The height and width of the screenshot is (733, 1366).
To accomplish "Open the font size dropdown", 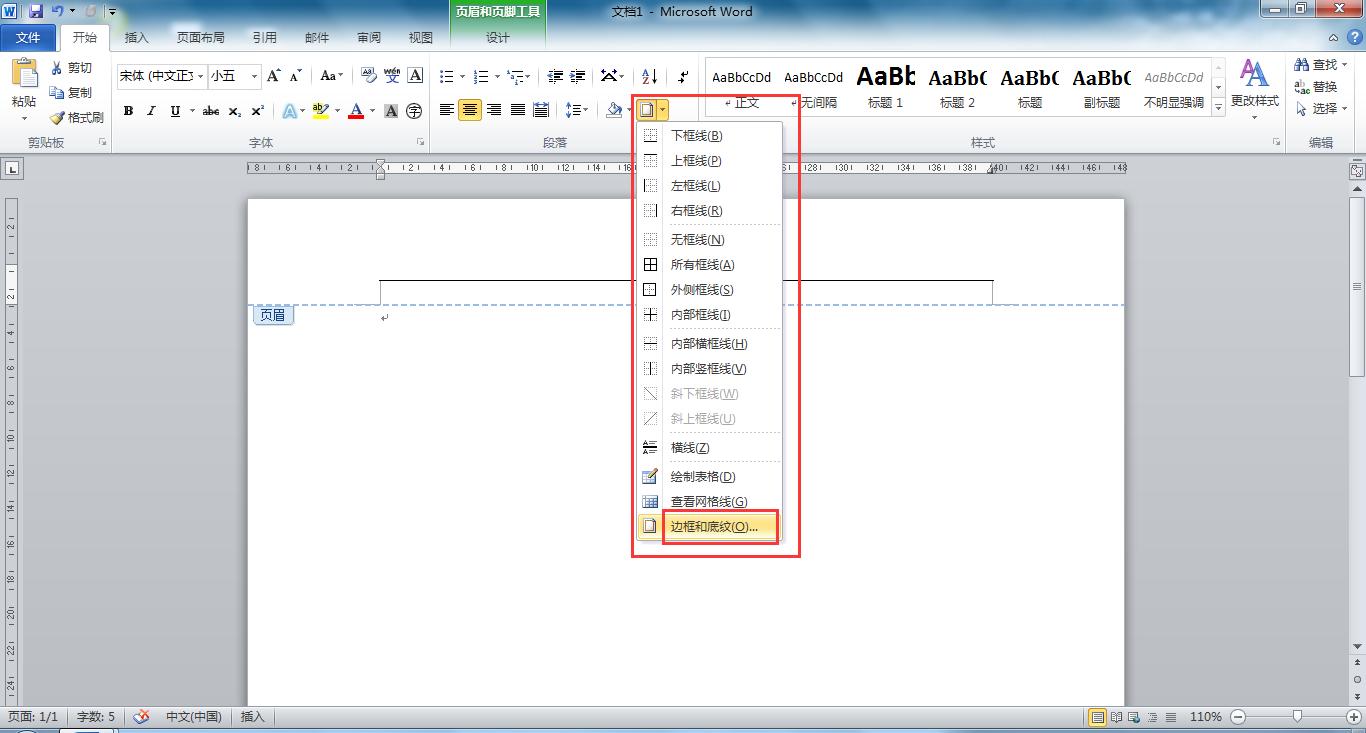I will [x=255, y=76].
